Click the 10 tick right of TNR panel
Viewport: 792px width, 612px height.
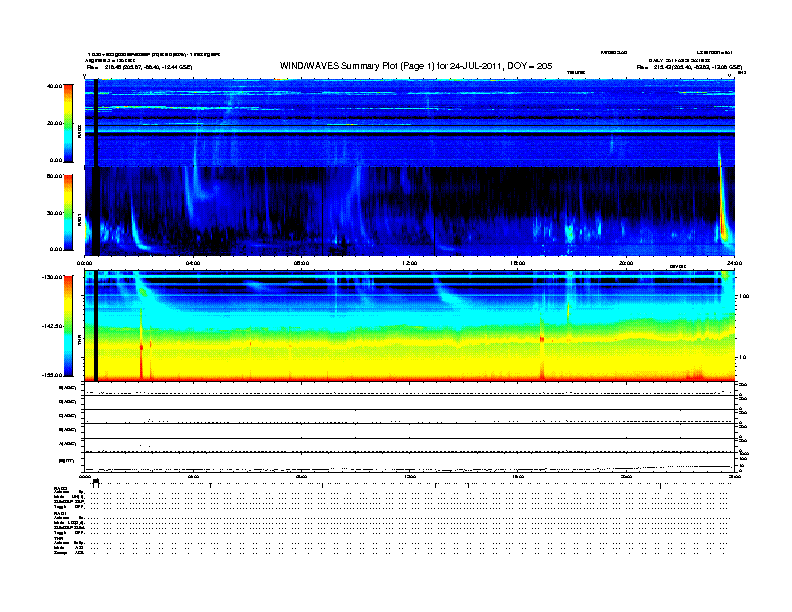tap(742, 357)
